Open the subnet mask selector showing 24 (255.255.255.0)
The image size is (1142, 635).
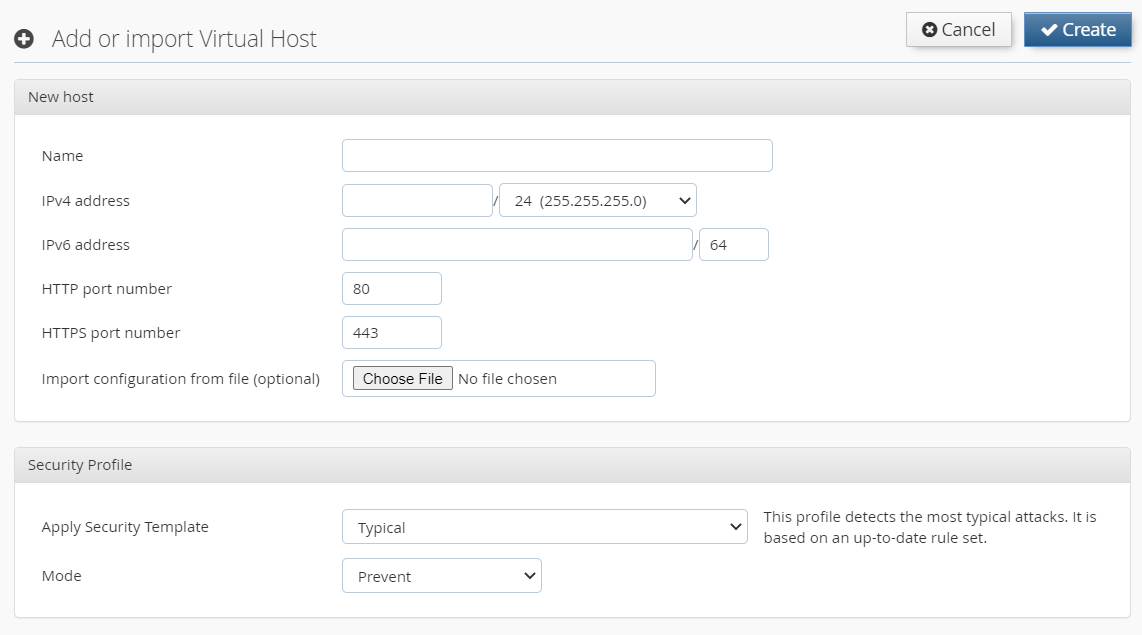coord(595,200)
